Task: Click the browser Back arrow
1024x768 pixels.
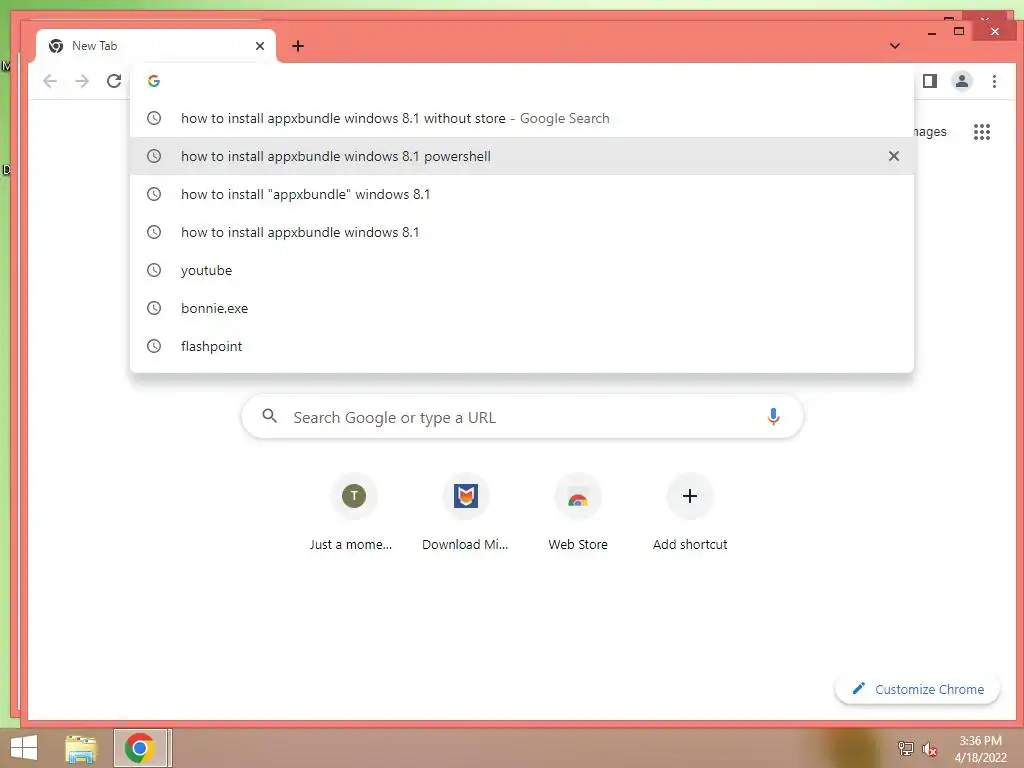Action: pos(50,81)
